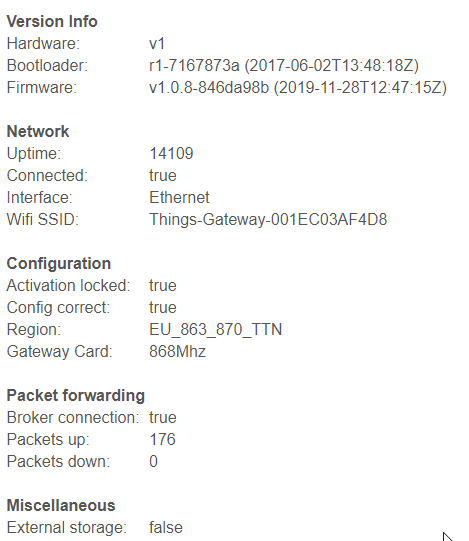
Task: Click the Activation locked value true
Action: (x=163, y=286)
